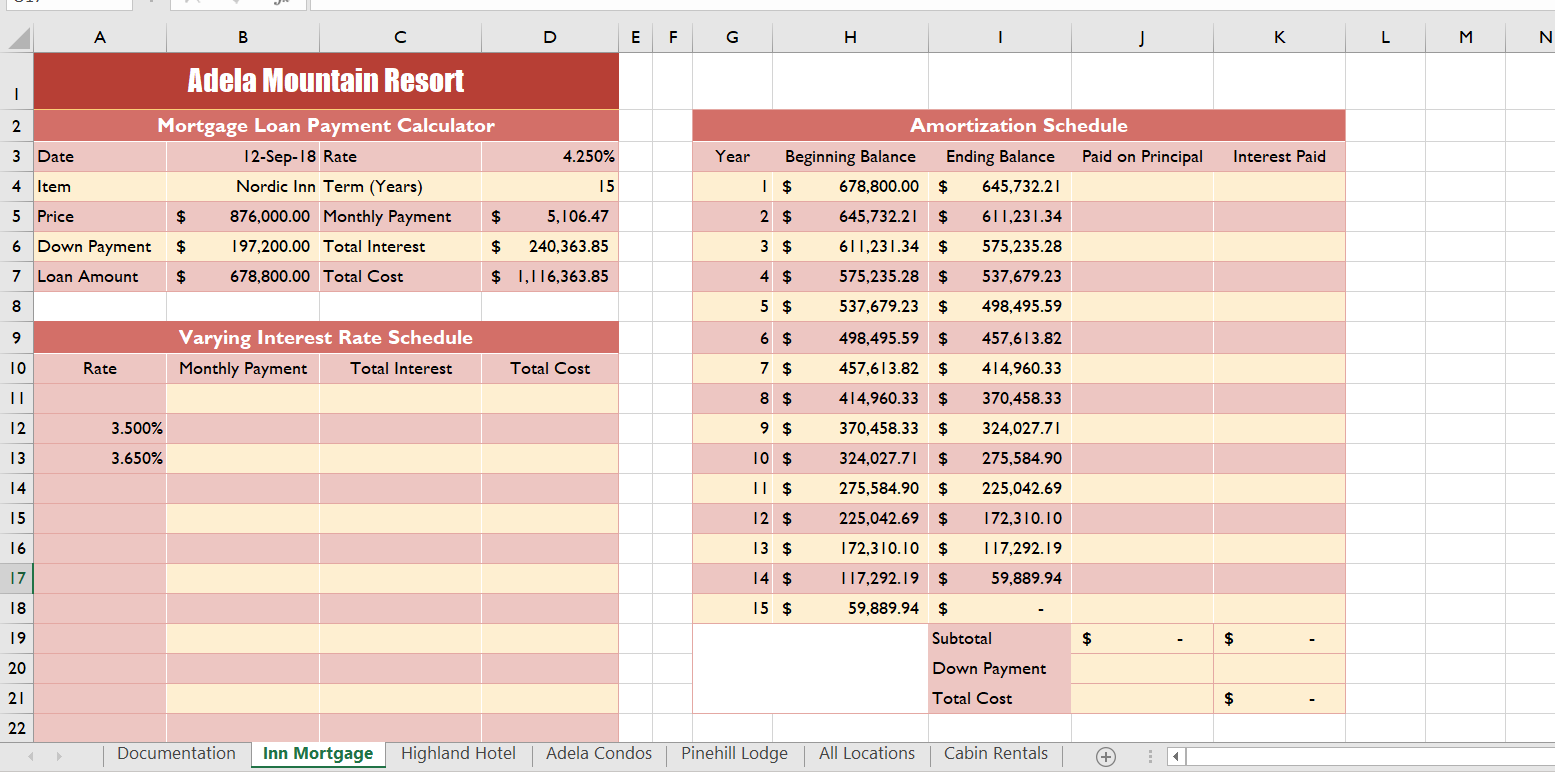Image resolution: width=1555 pixels, height=772 pixels.
Task: Select the 3.650% rate cell
Action: point(100,459)
